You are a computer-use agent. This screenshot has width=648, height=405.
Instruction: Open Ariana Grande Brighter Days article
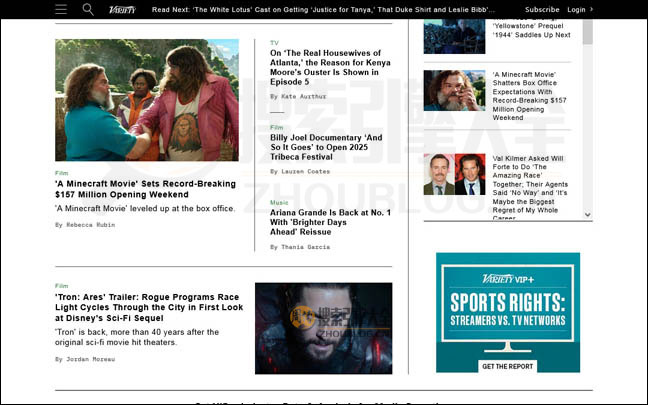(330, 222)
